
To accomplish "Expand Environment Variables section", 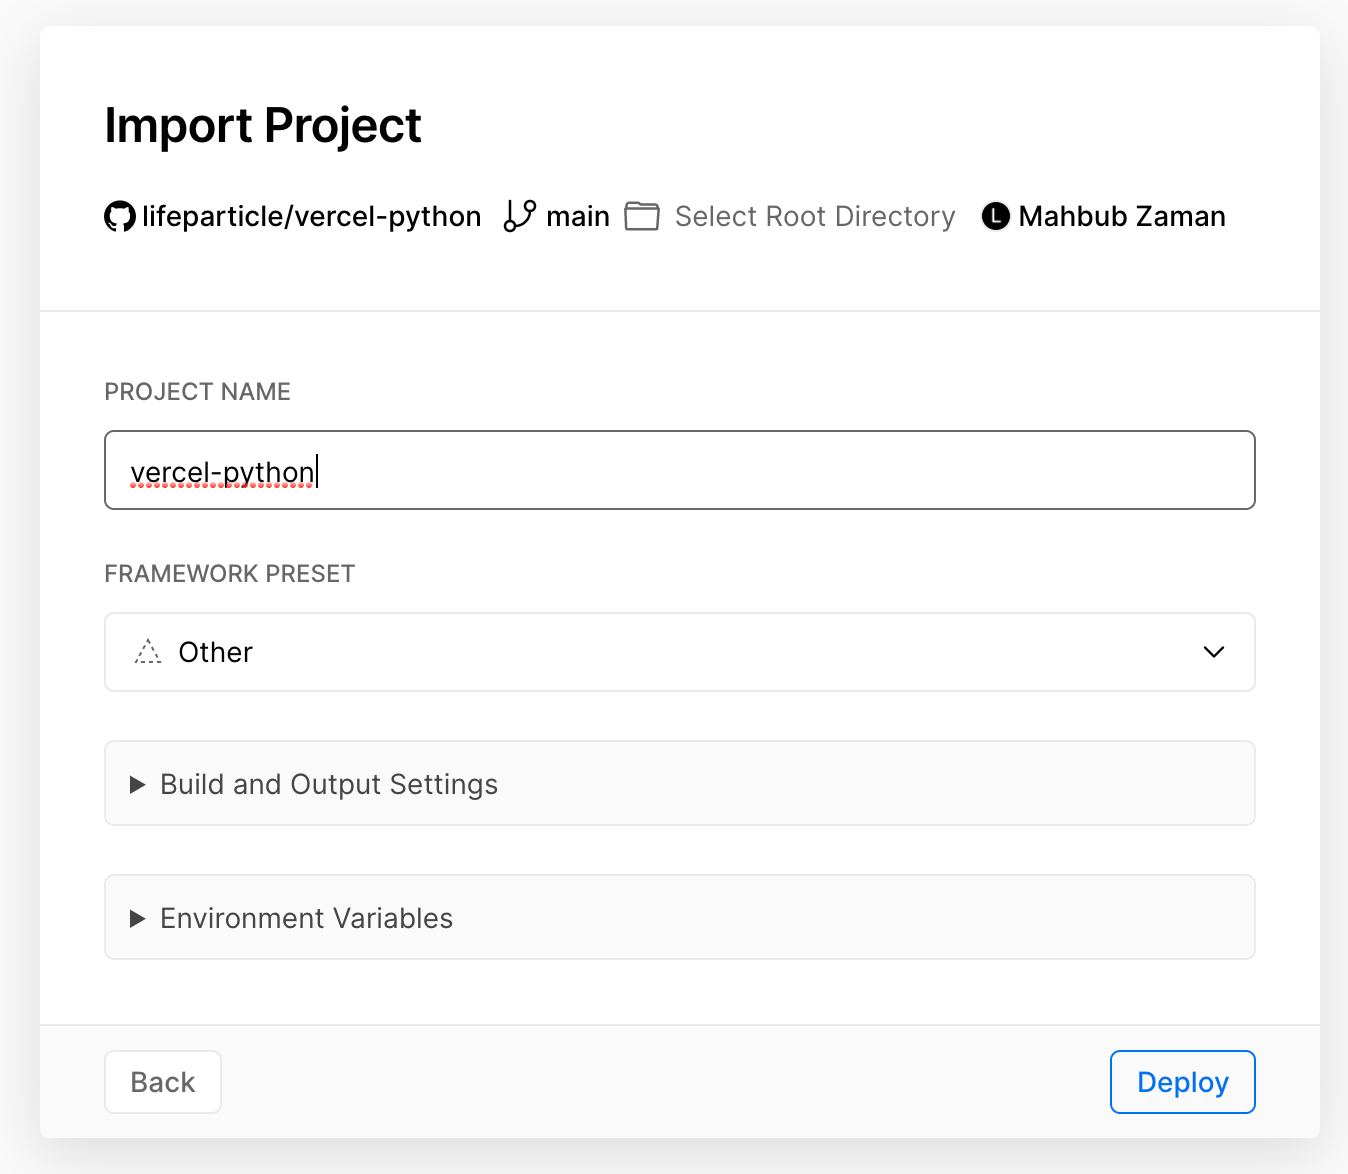I will [680, 917].
